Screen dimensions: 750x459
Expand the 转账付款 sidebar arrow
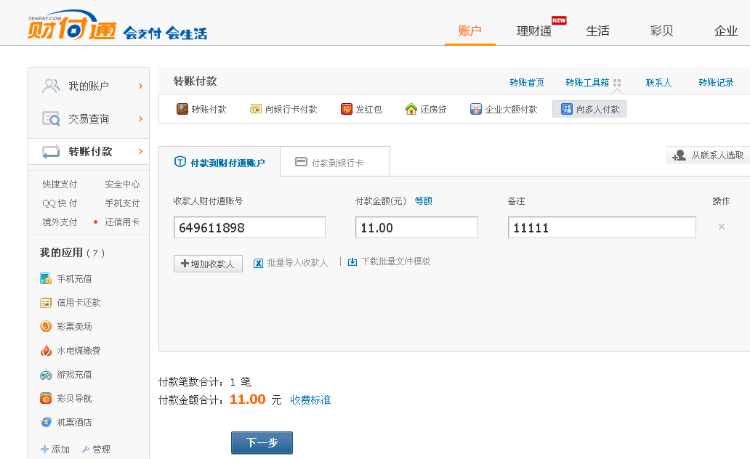(x=141, y=152)
